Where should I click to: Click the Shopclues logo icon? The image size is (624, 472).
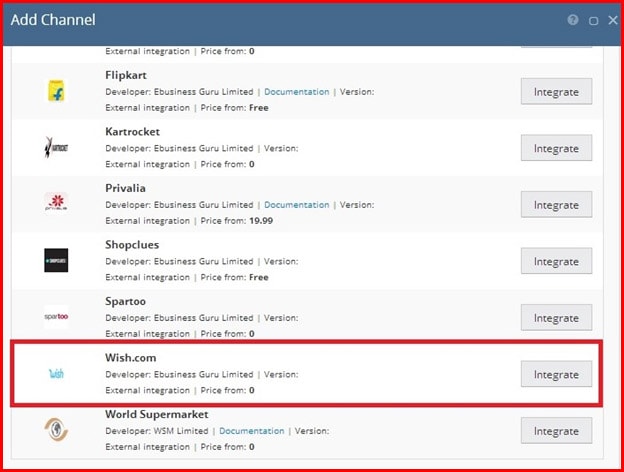[x=56, y=260]
